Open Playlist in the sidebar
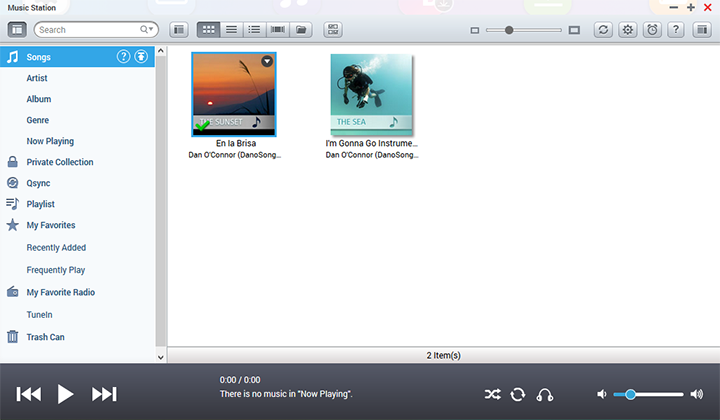 point(40,204)
